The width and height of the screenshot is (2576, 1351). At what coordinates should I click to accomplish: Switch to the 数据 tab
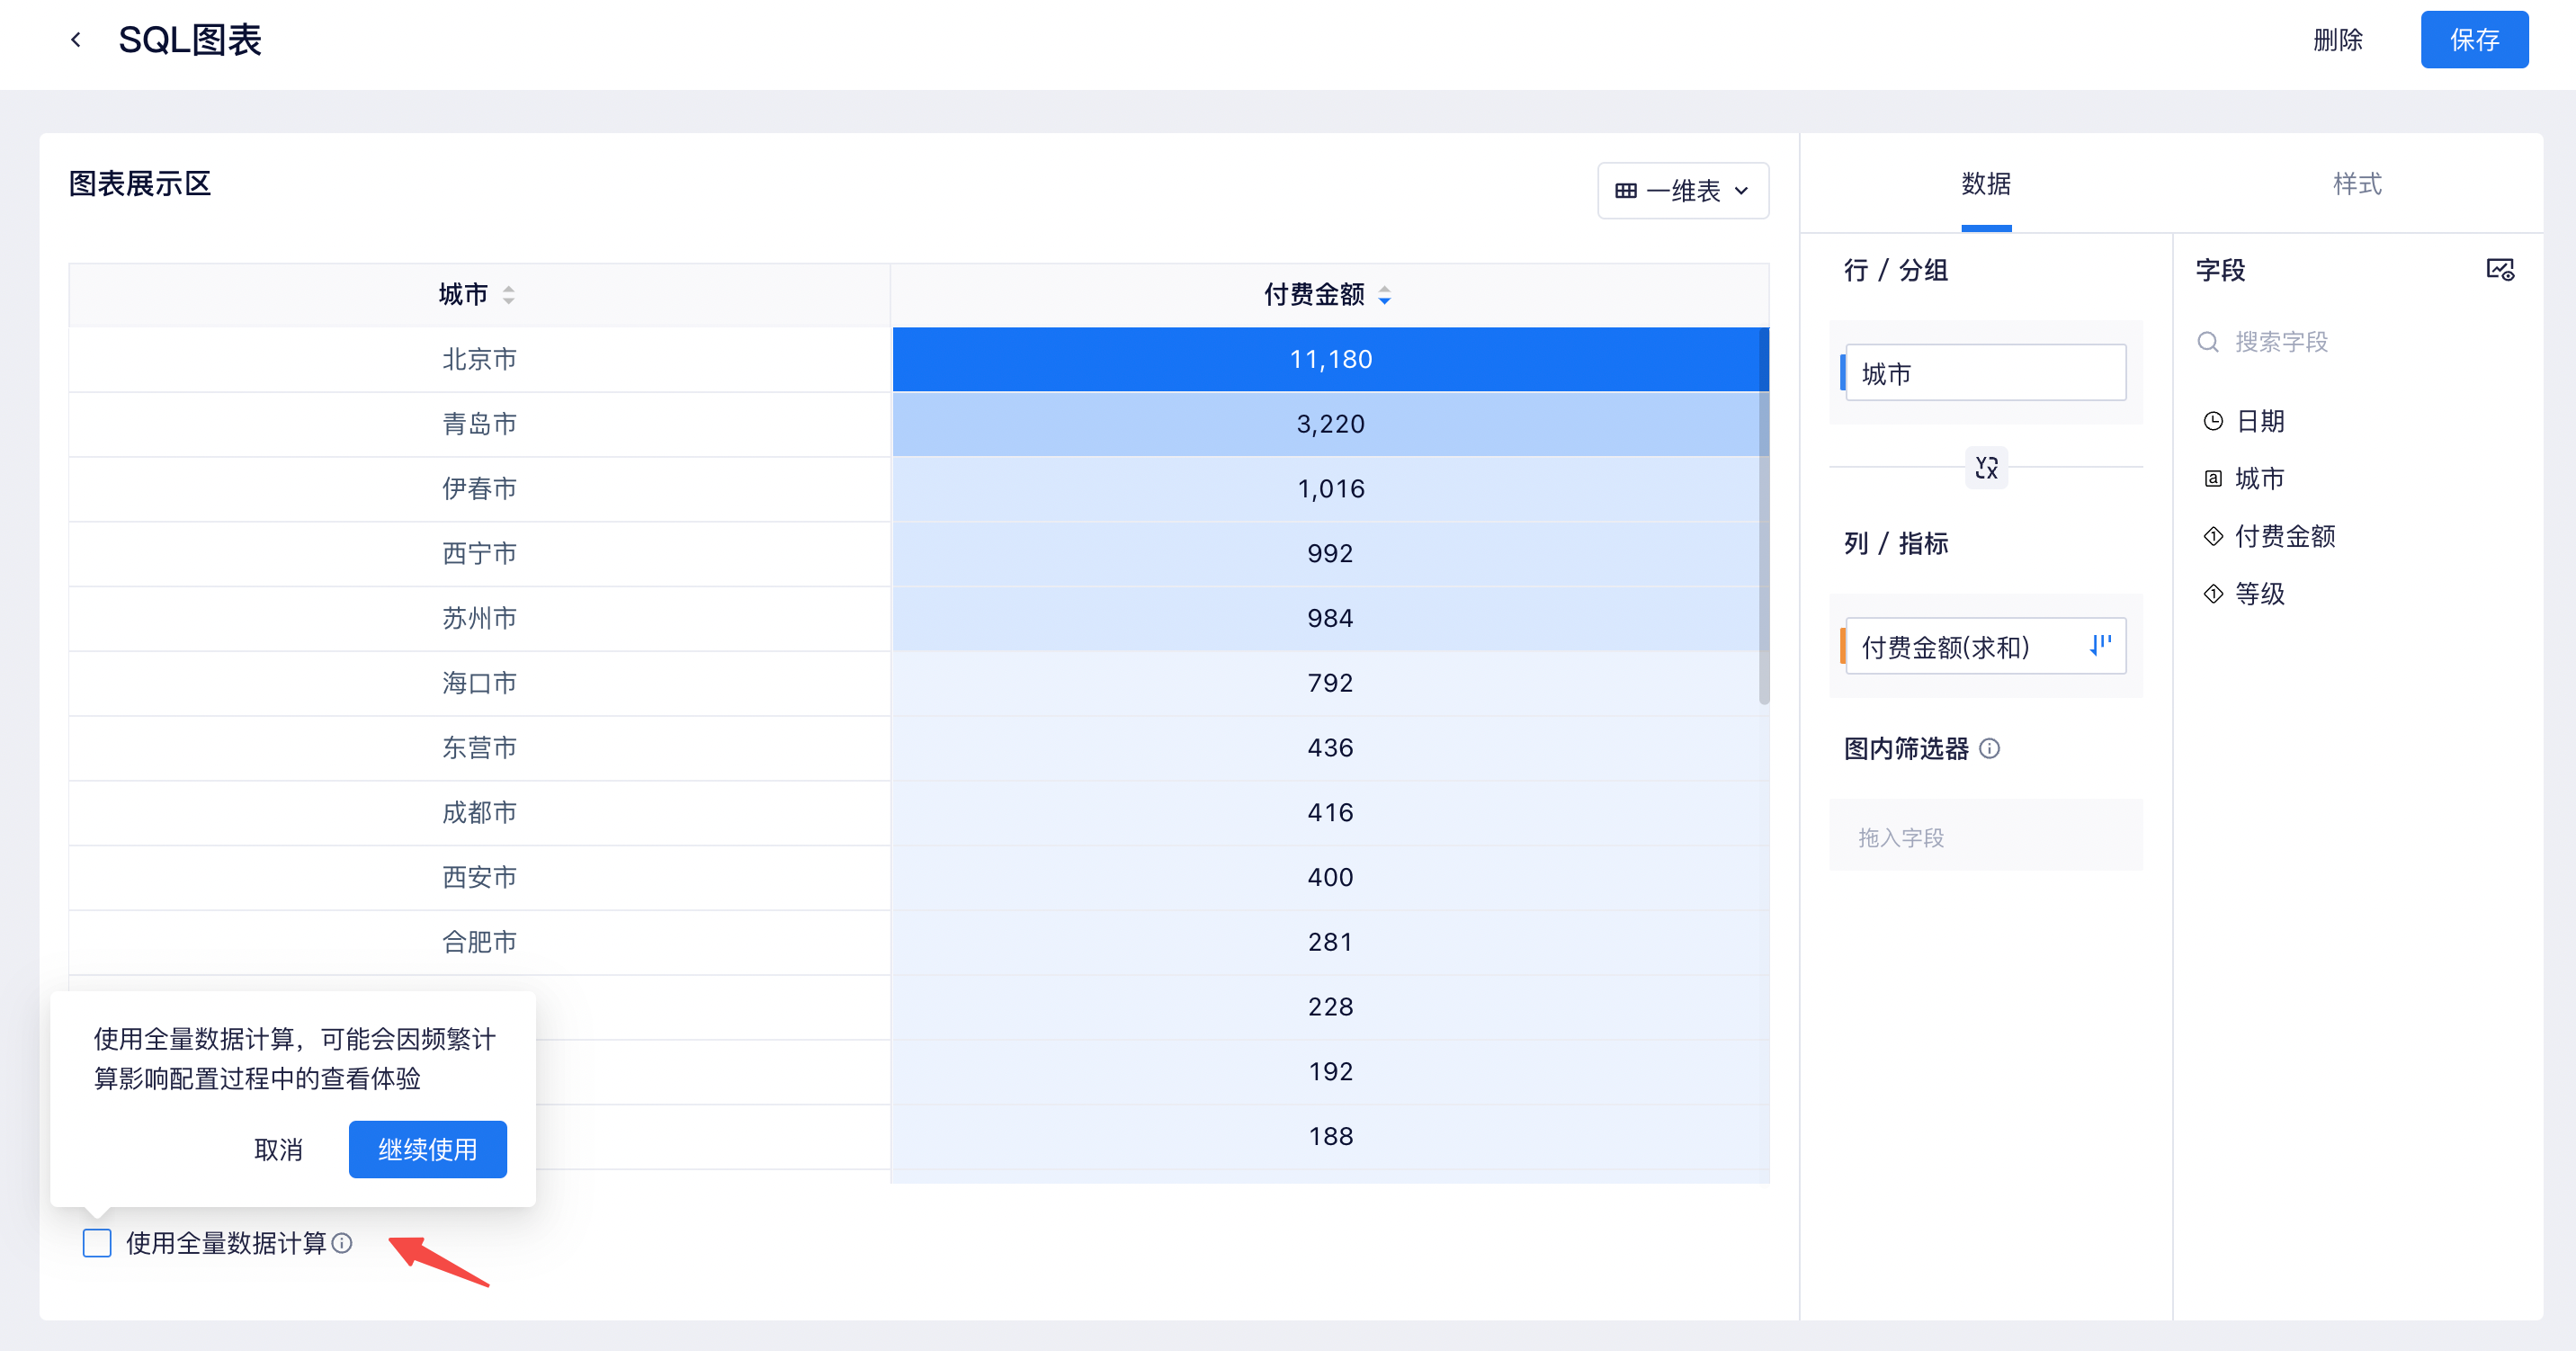coord(1986,184)
